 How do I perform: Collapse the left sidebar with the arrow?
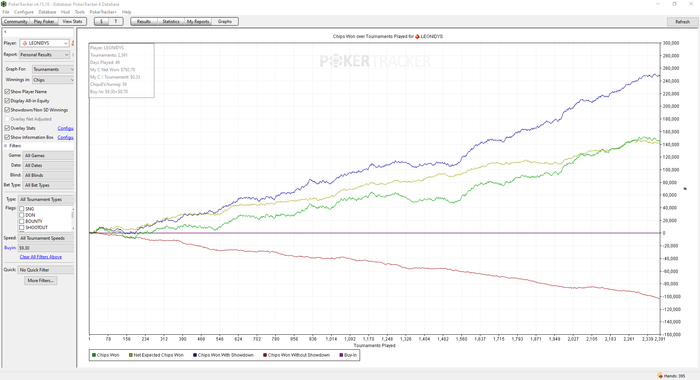[x=5, y=32]
